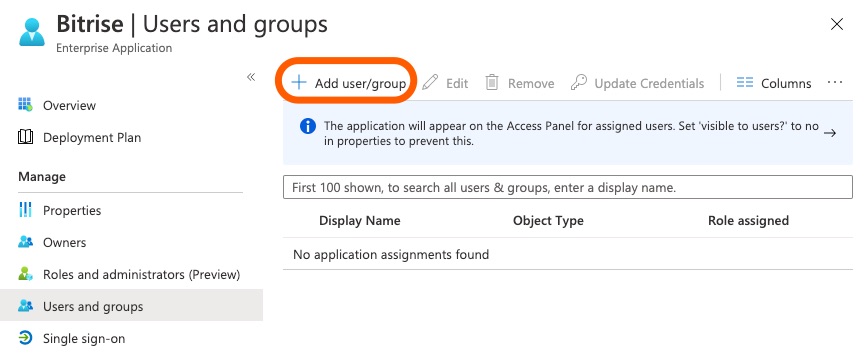The width and height of the screenshot is (868, 361).
Task: Close the Users and groups blade
Action: (836, 24)
